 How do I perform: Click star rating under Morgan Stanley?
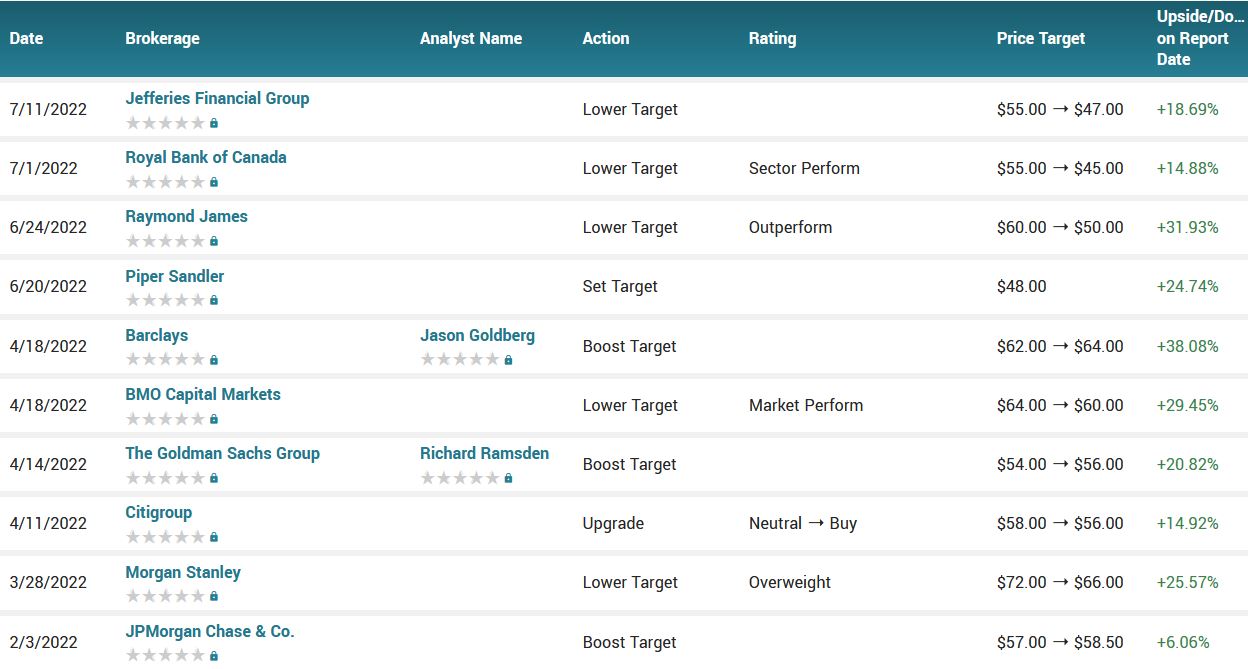point(165,596)
